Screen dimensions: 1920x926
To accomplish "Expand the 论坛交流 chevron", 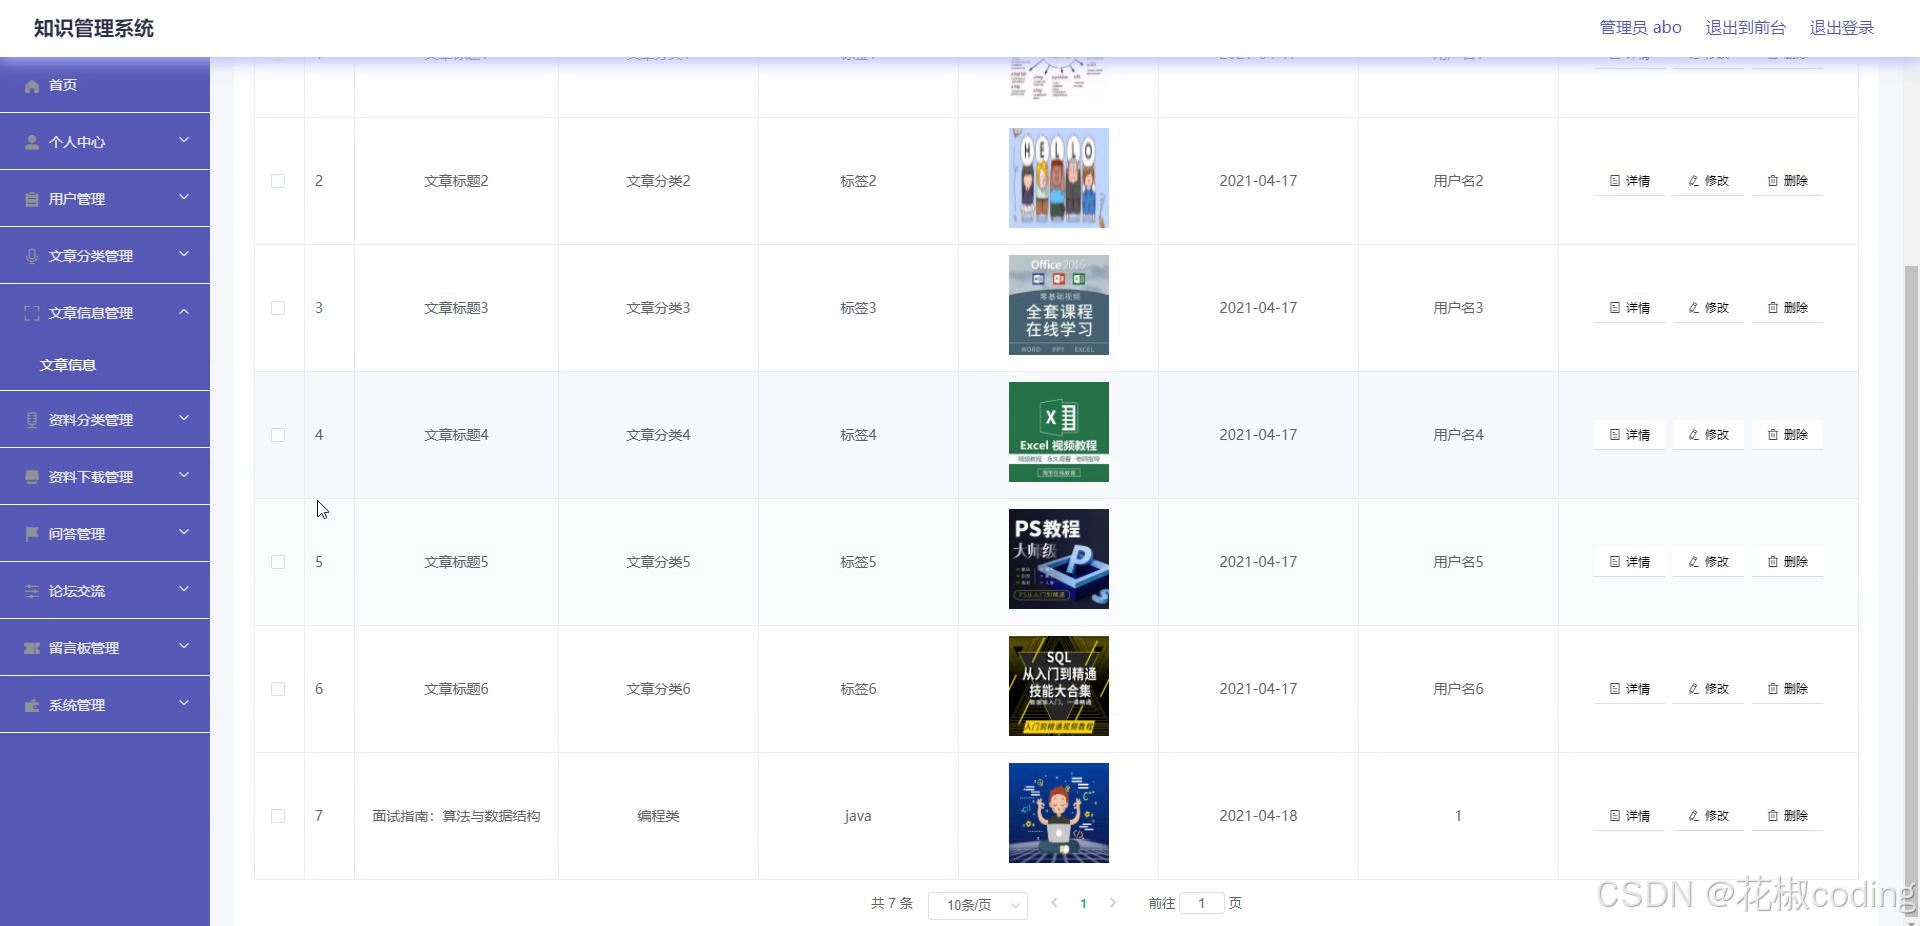I will (x=184, y=590).
